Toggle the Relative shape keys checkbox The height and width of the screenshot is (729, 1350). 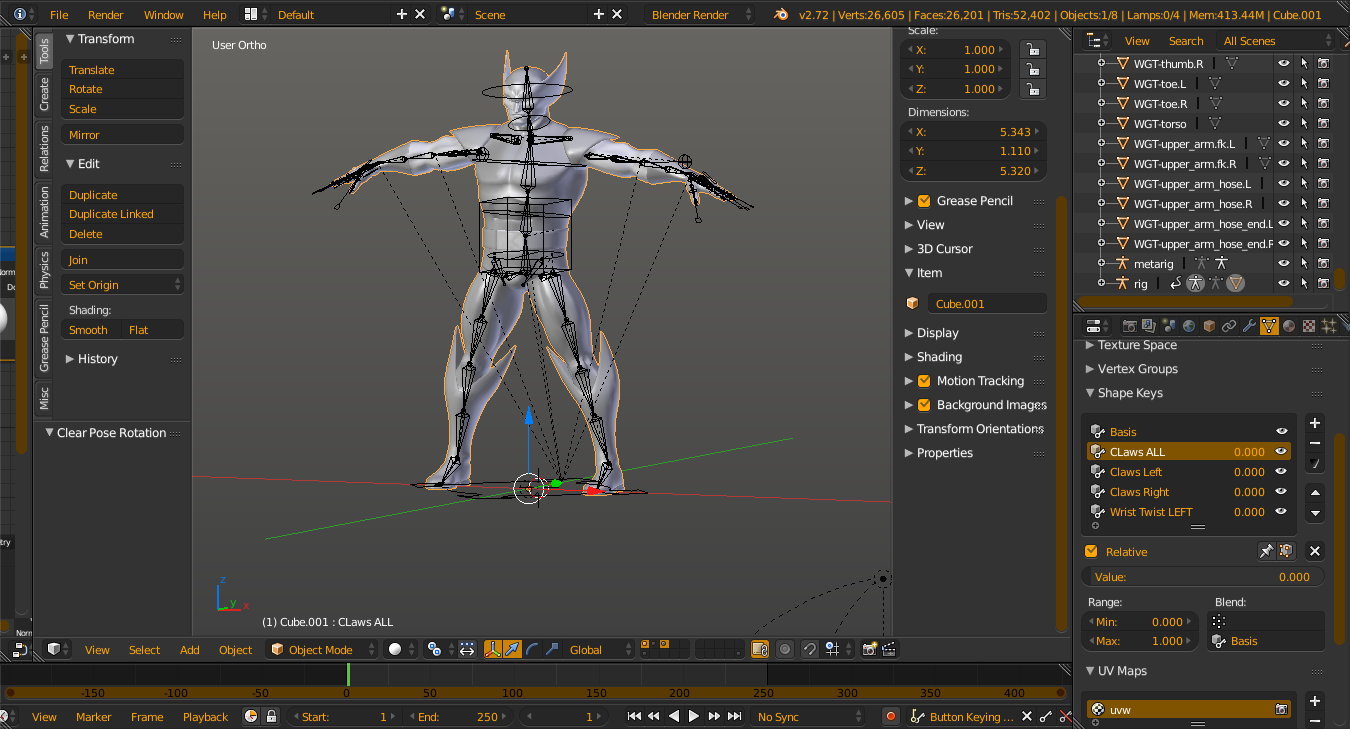pos(1091,552)
